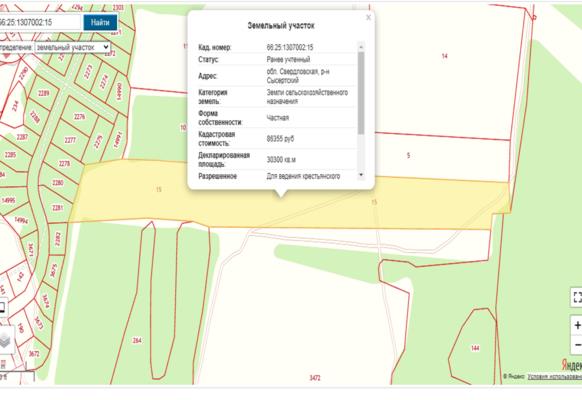Zoom out with the minus button

click(577, 345)
